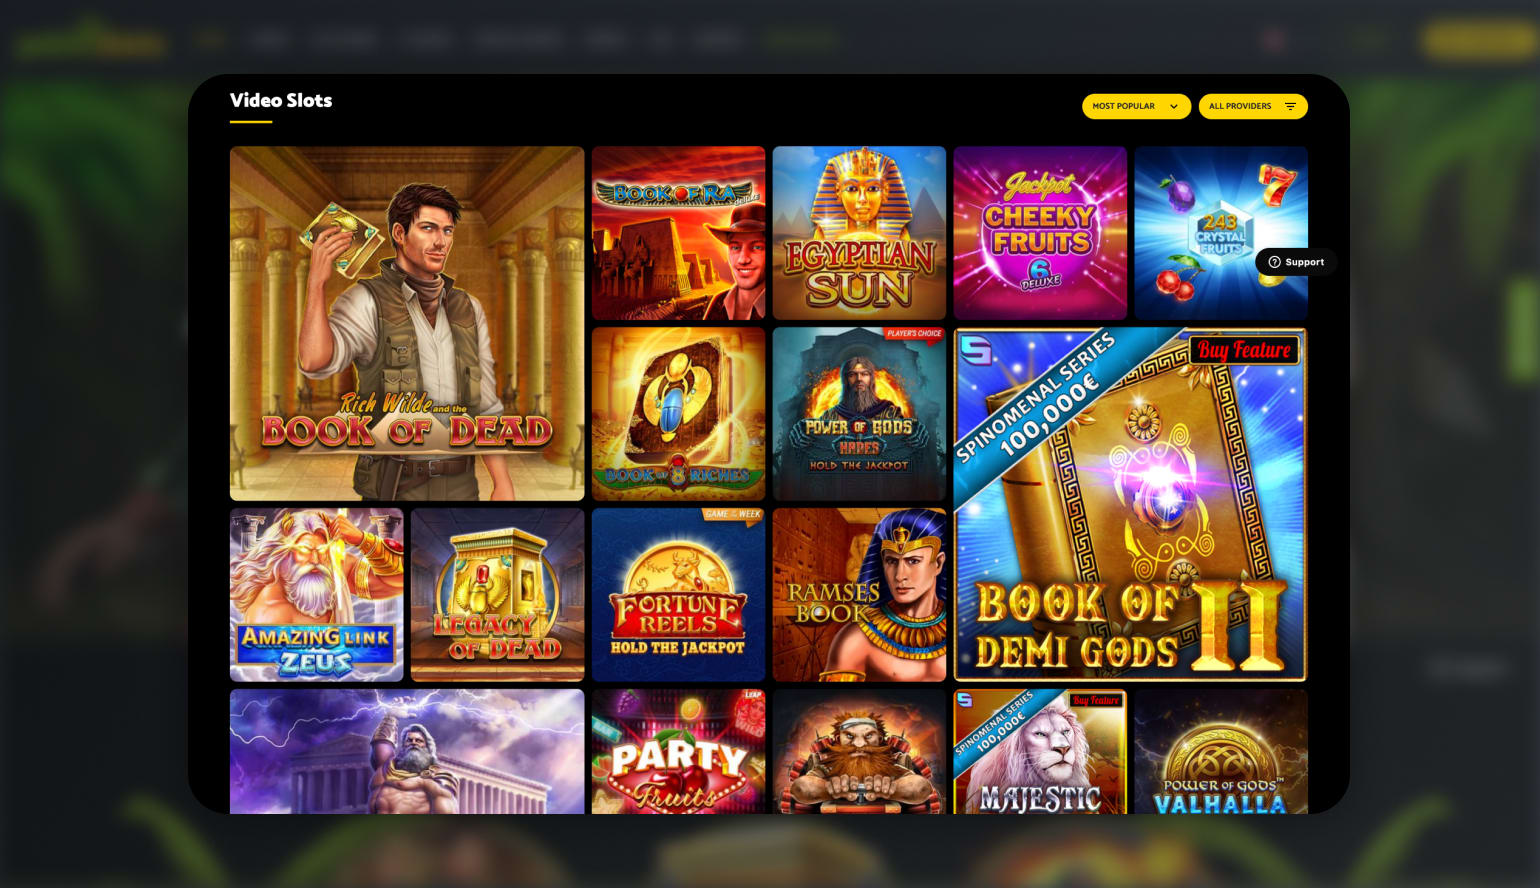Expand the All Providers filter
Viewport: 1540px width, 888px height.
click(1253, 106)
